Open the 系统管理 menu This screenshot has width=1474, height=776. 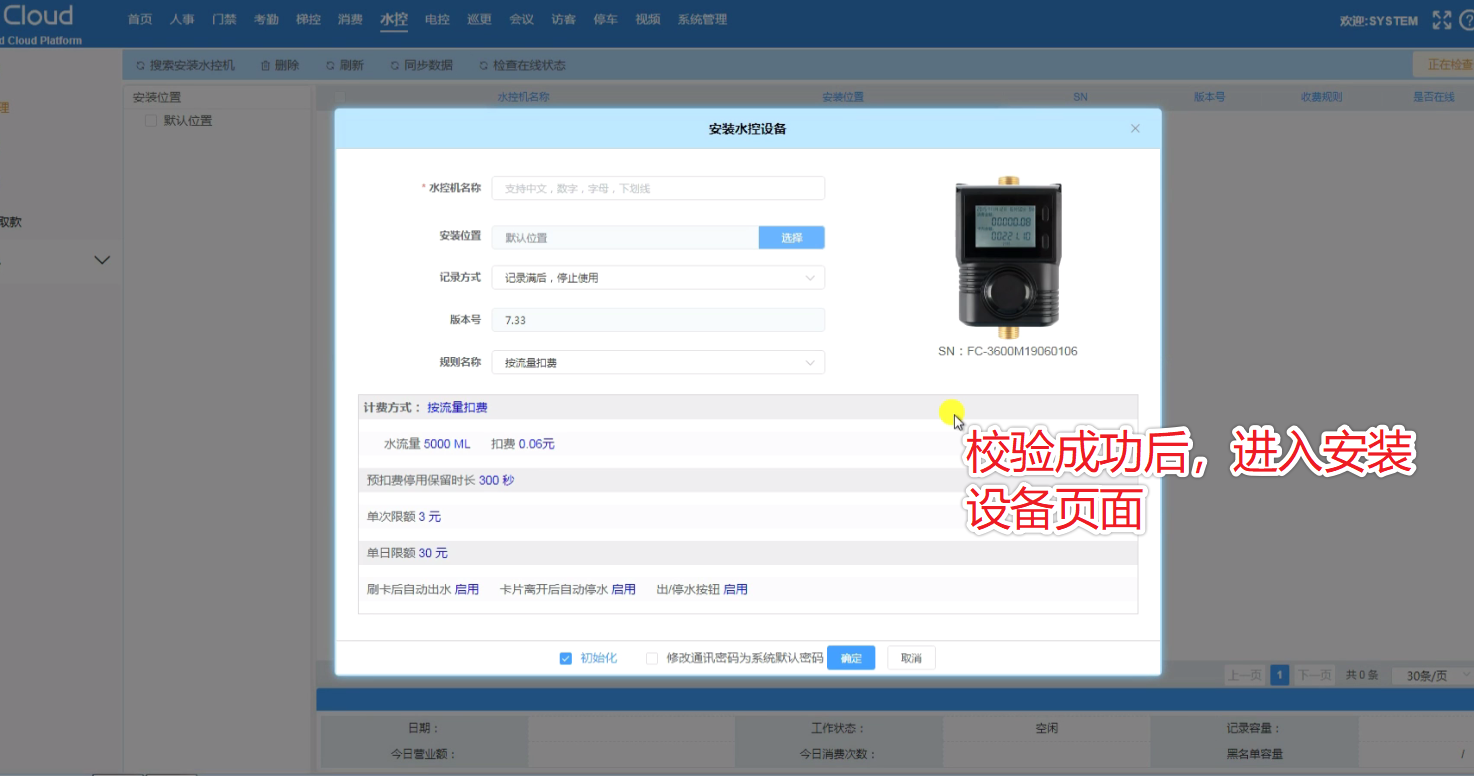(x=702, y=20)
